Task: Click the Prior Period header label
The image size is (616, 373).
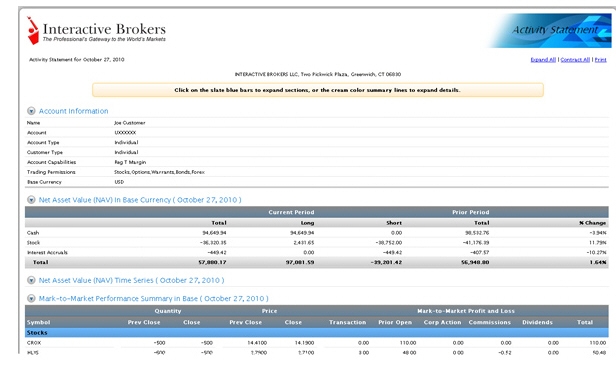Action: point(471,212)
